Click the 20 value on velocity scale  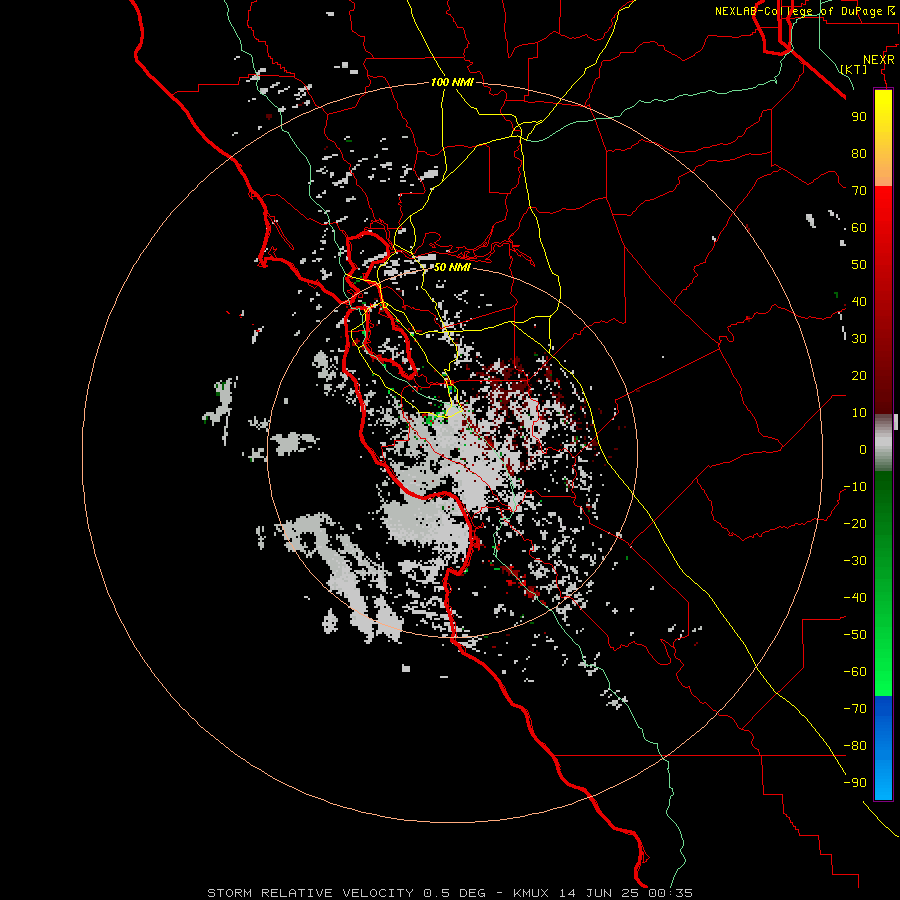(859, 376)
